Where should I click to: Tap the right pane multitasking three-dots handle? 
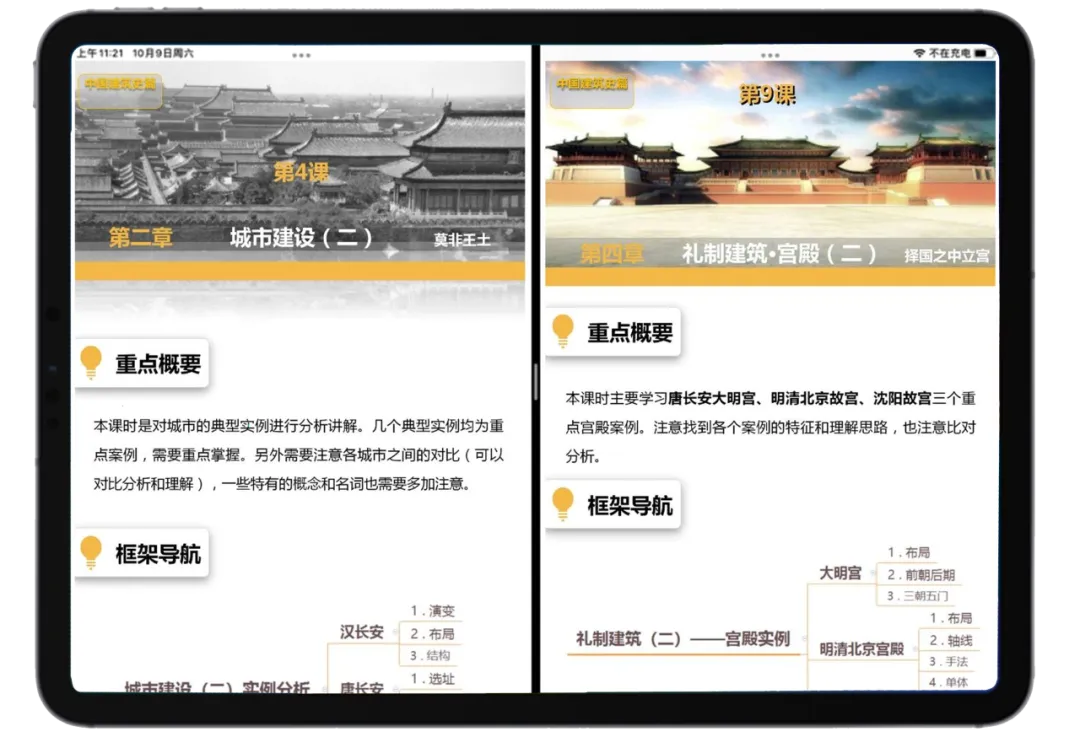click(770, 55)
